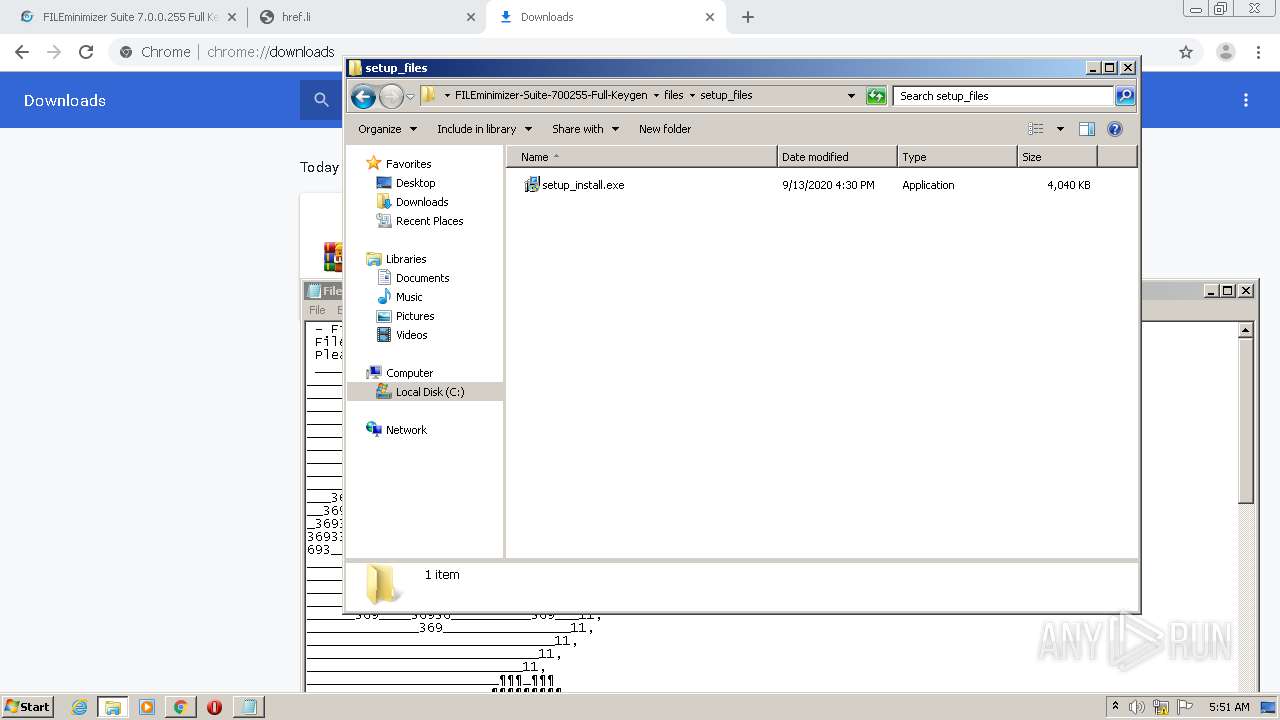Sort by Date modified column
This screenshot has width=1280, height=720.
tap(837, 157)
